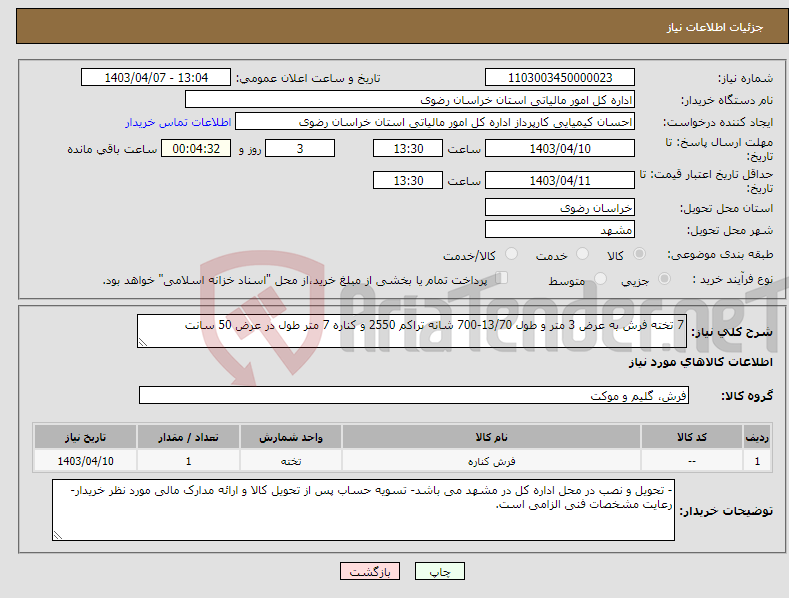Click the جزئیات اطلاعات نیاز page header

pyautogui.click(x=715, y=27)
